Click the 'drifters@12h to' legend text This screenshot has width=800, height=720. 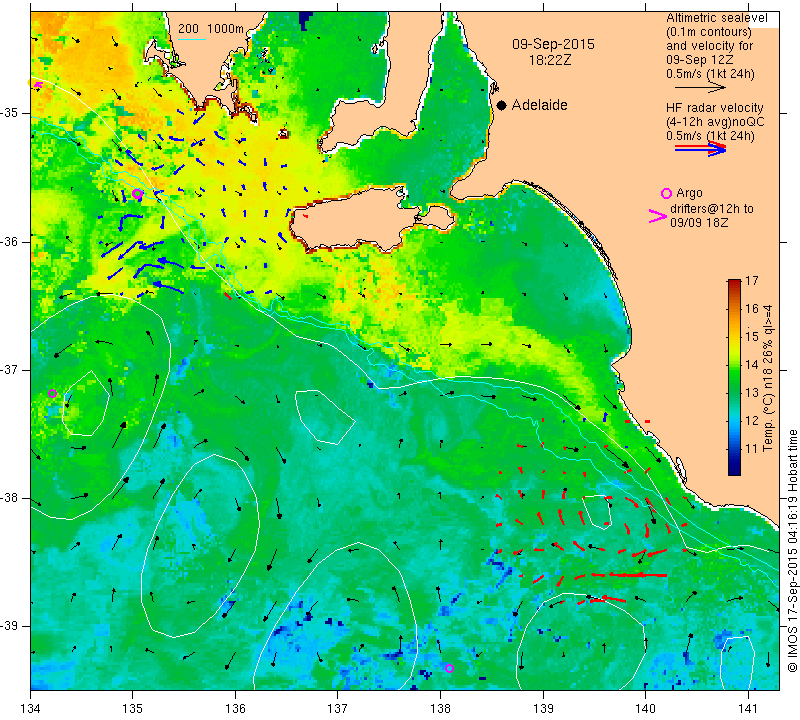(712, 209)
